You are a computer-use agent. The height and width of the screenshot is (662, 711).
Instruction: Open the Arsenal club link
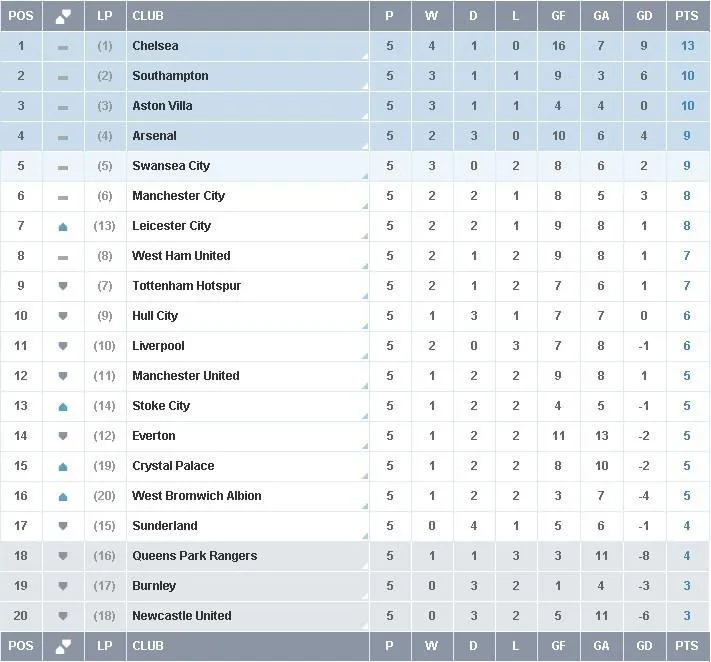(x=154, y=136)
